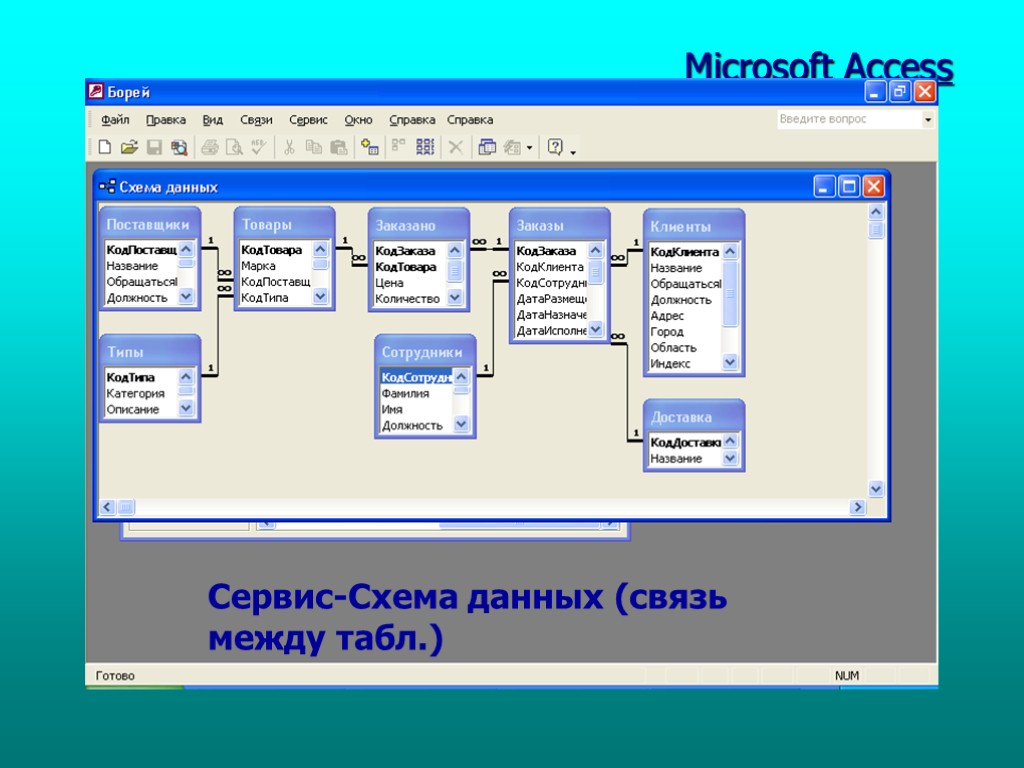Maximize the Схема данных window
Image resolution: width=1024 pixels, height=768 pixels.
(x=849, y=187)
